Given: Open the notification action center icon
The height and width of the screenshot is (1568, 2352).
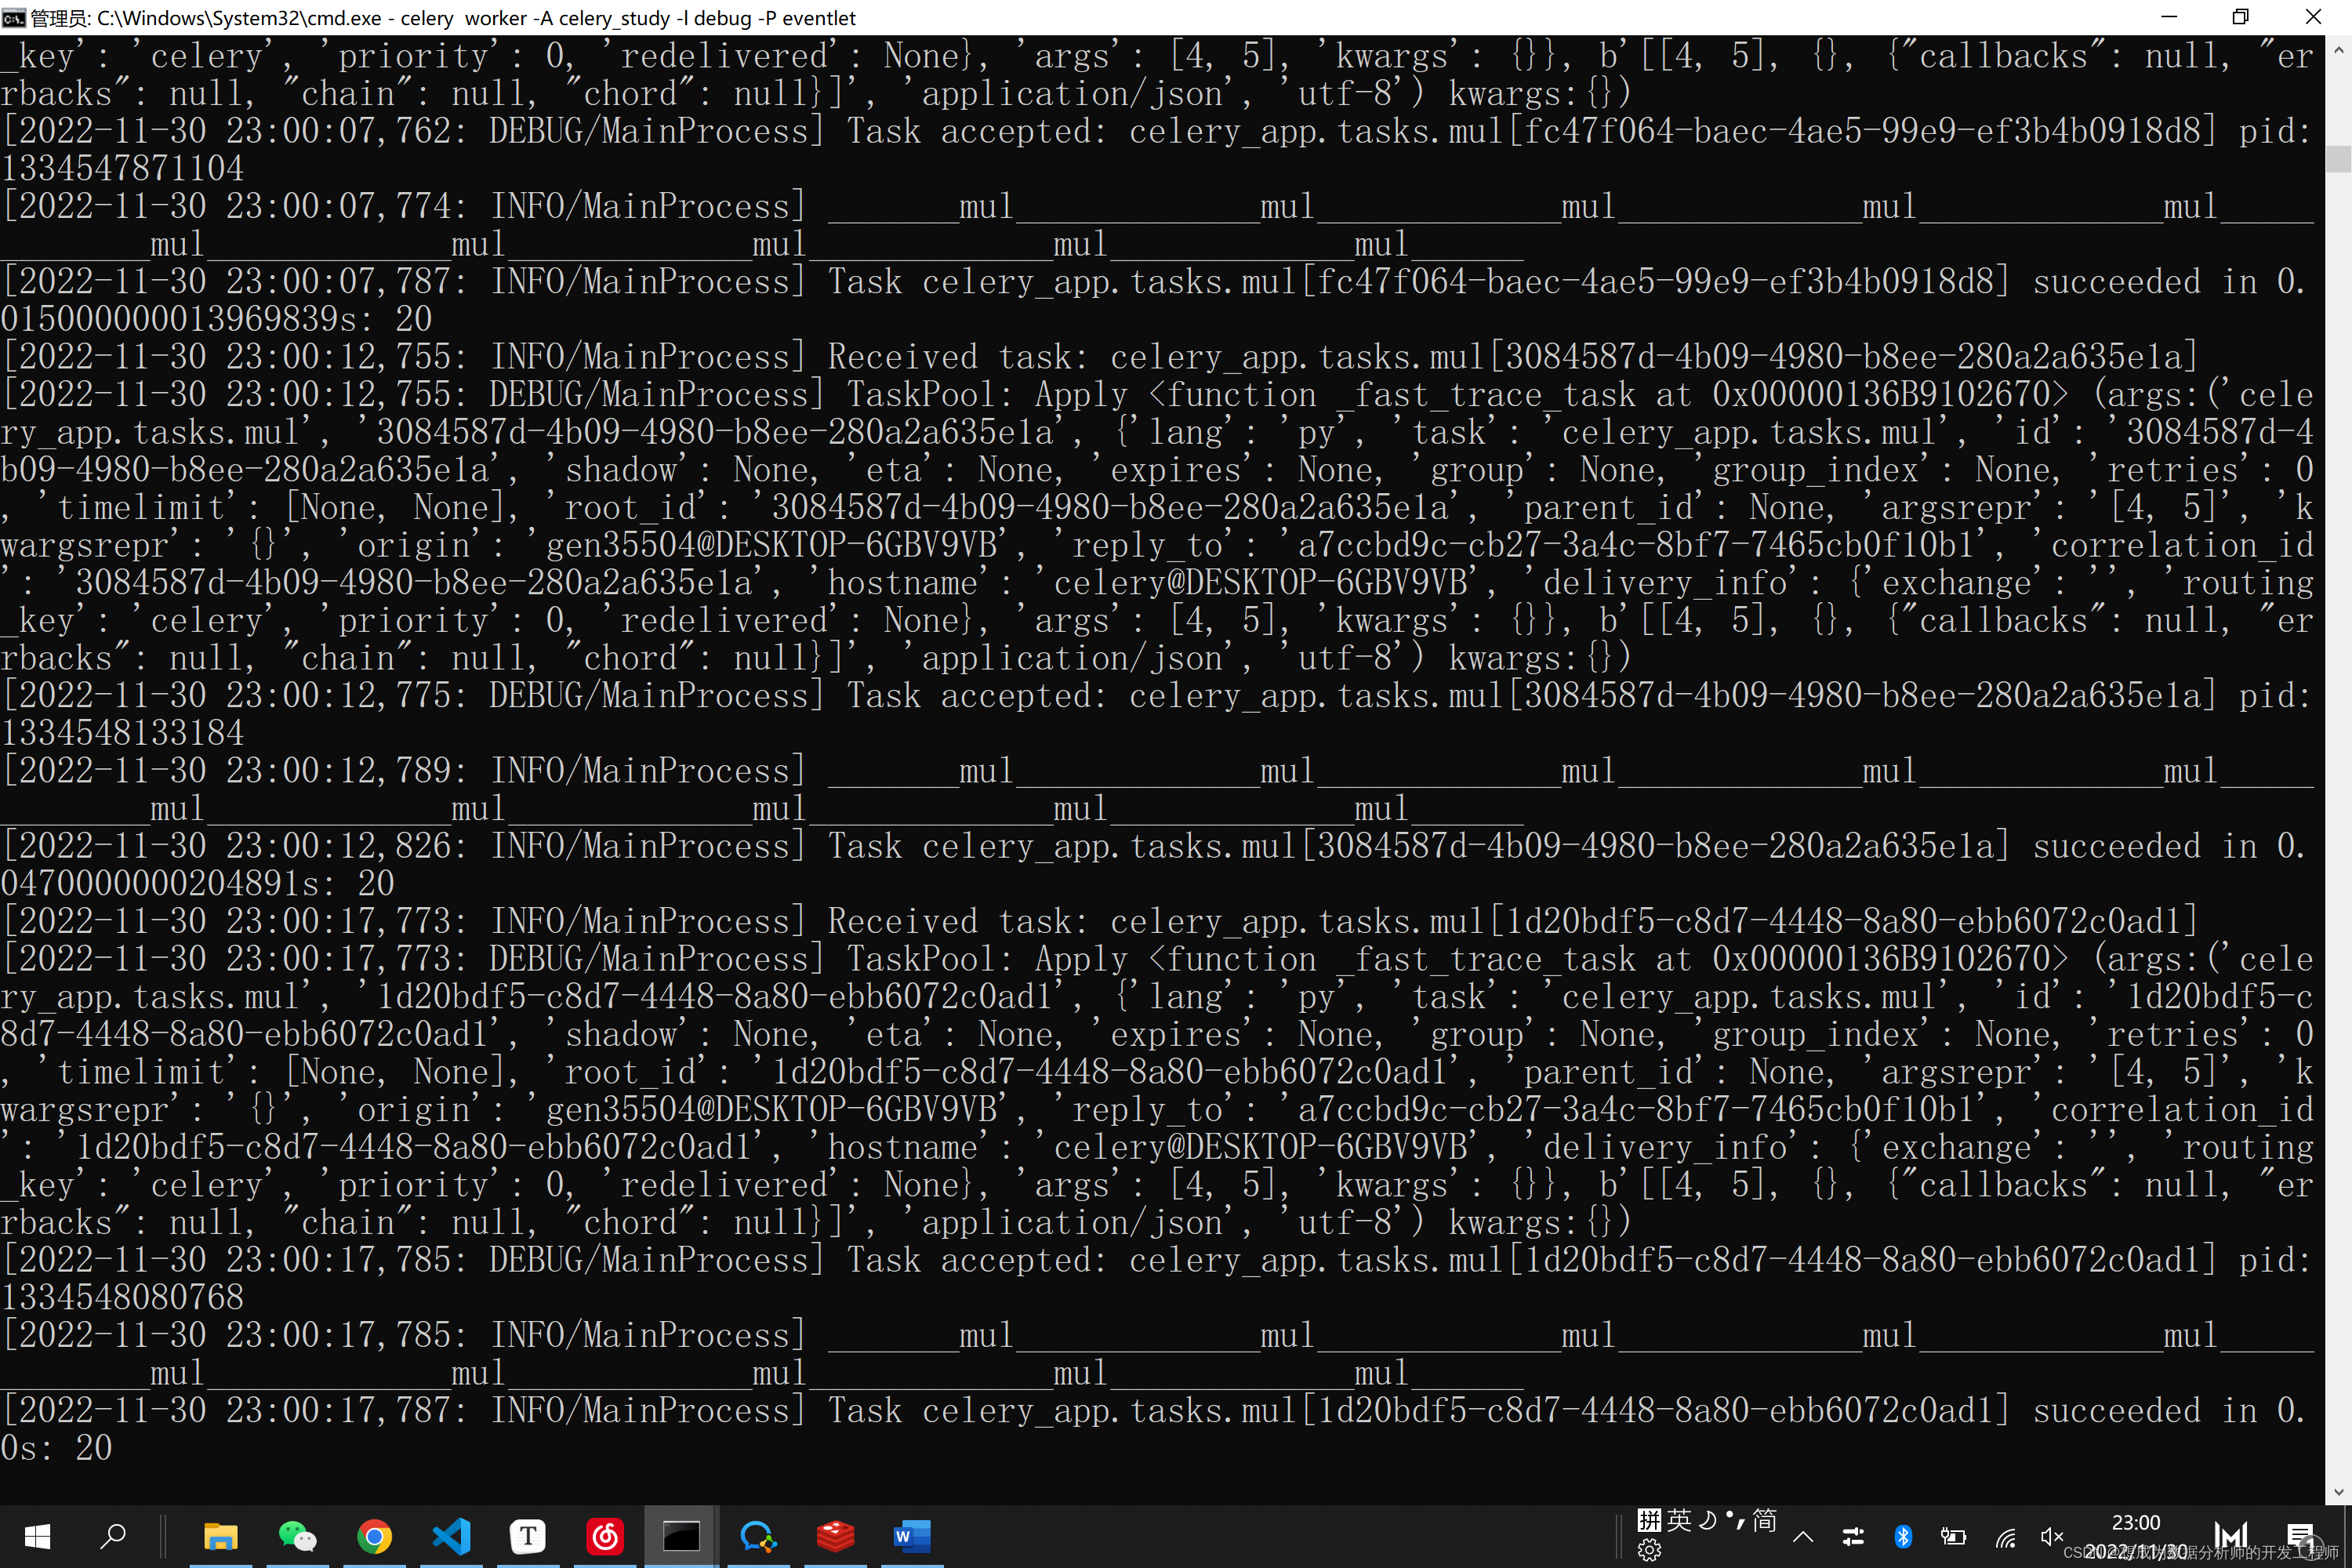Looking at the screenshot, I should click(2300, 1536).
